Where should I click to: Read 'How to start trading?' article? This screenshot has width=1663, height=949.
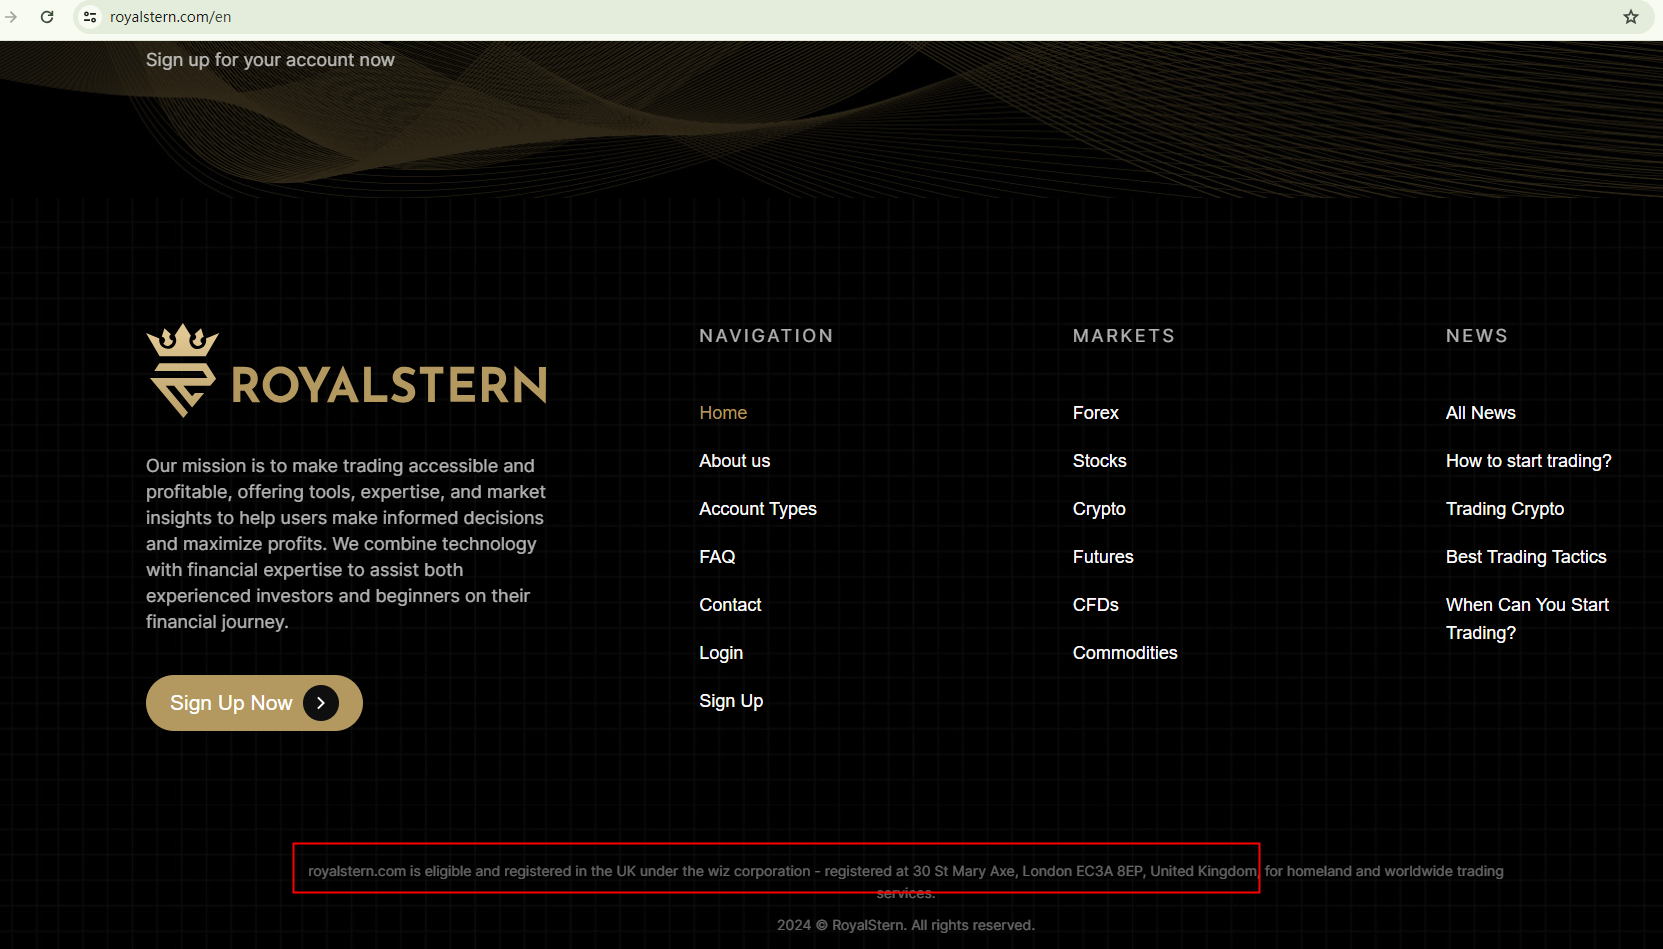click(1528, 461)
